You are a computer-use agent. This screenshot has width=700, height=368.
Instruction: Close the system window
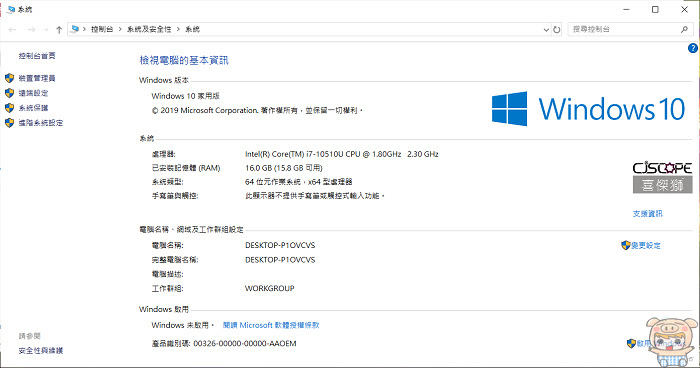coord(684,9)
